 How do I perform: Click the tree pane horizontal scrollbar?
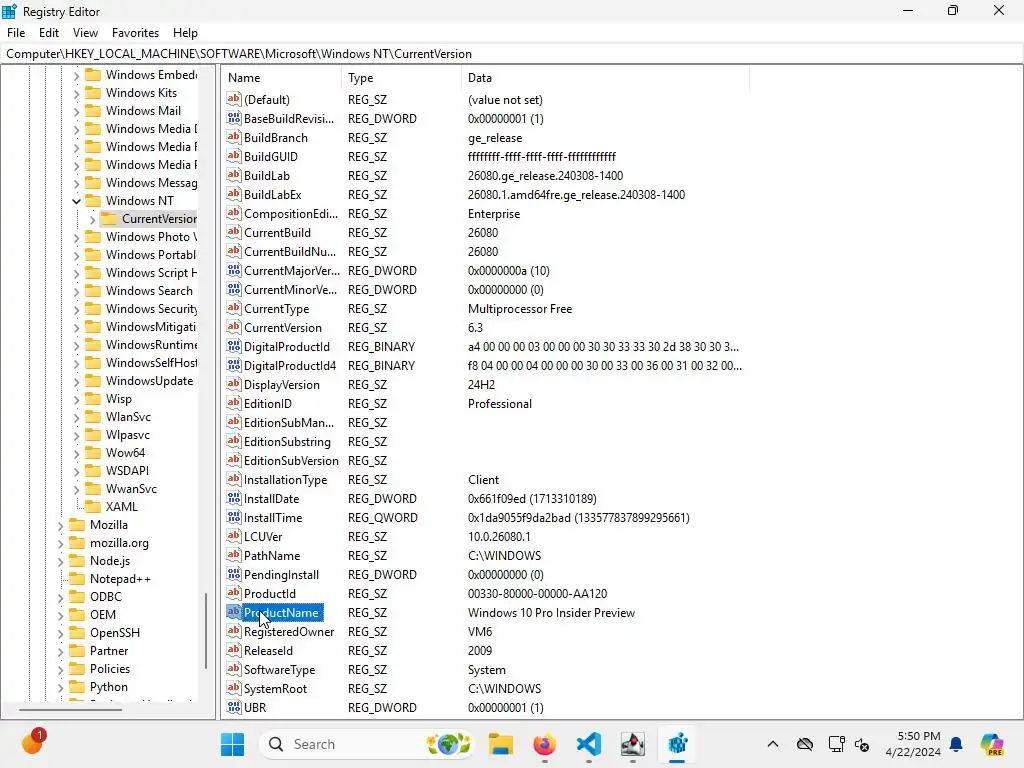click(x=71, y=709)
